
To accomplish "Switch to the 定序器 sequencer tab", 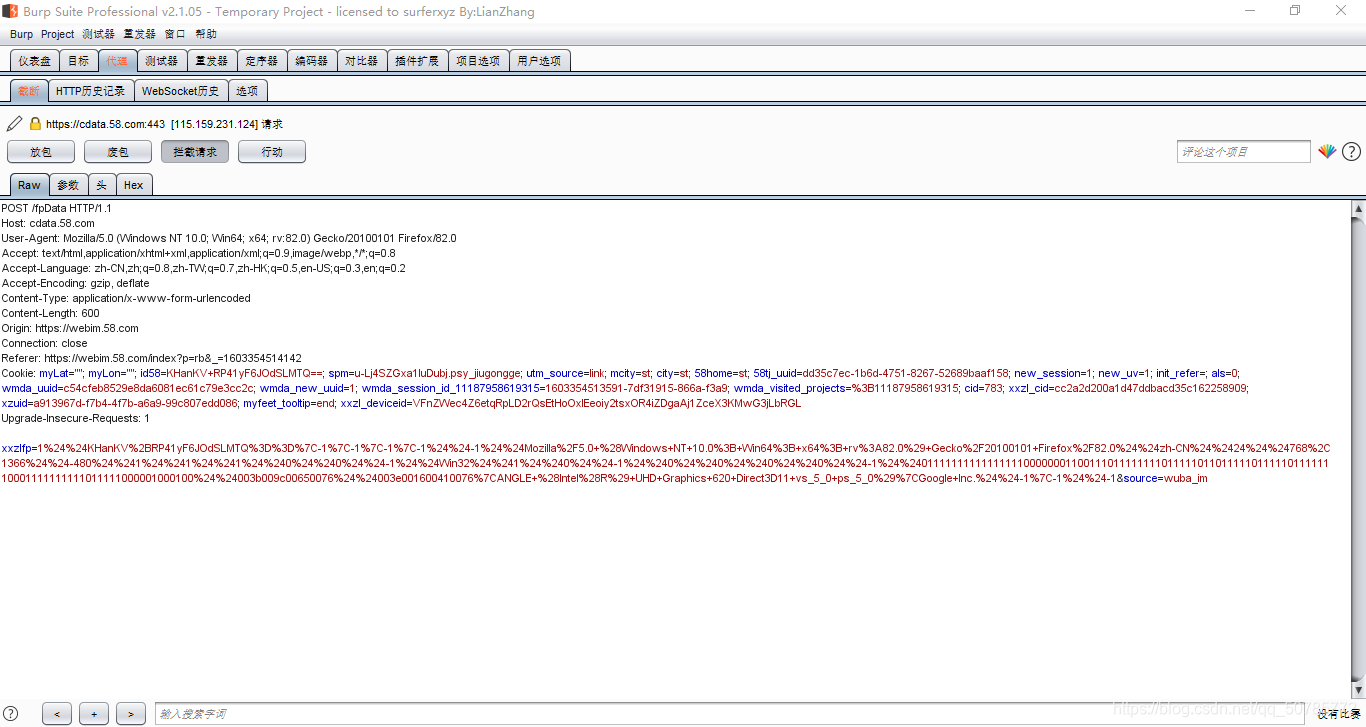I will pyautogui.click(x=262, y=61).
